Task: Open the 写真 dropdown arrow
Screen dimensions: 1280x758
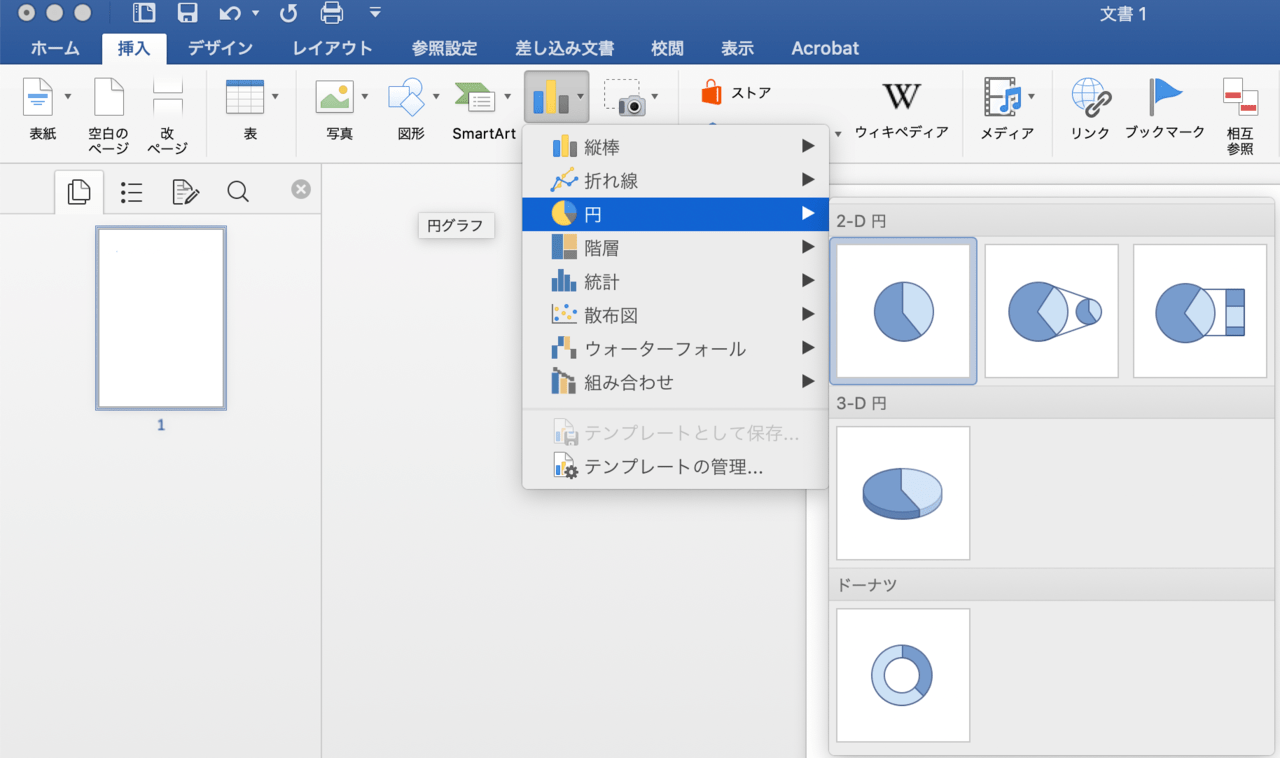Action: point(365,97)
